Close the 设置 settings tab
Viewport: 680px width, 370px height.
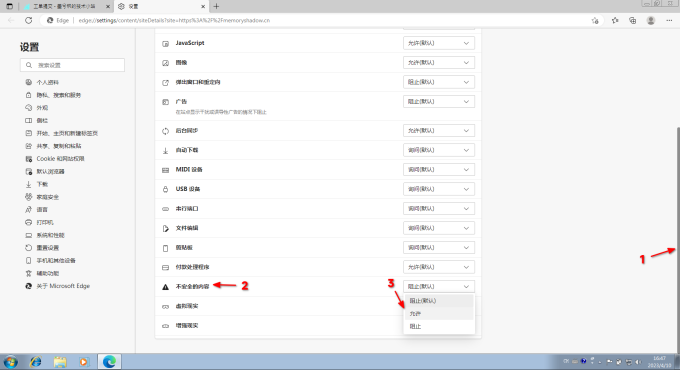point(203,7)
